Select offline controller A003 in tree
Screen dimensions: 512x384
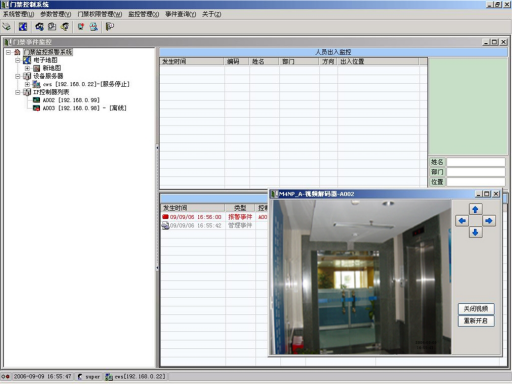[x=84, y=108]
